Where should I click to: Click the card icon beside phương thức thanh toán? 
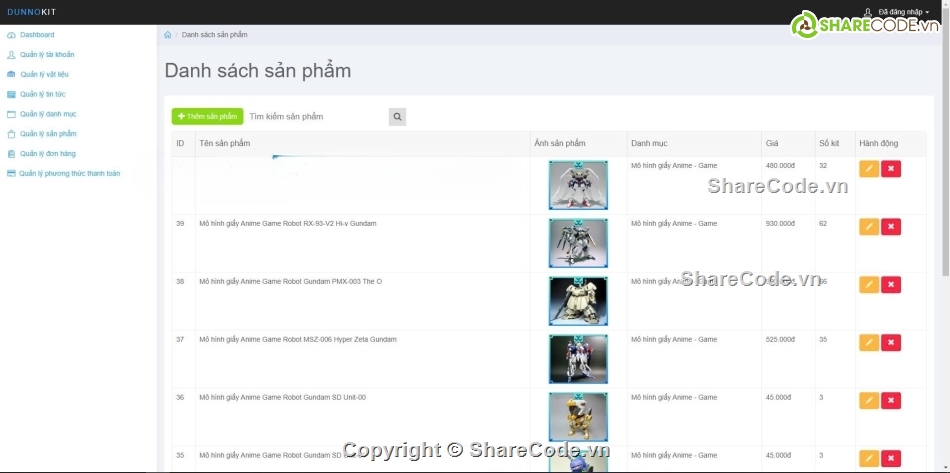pos(11,173)
